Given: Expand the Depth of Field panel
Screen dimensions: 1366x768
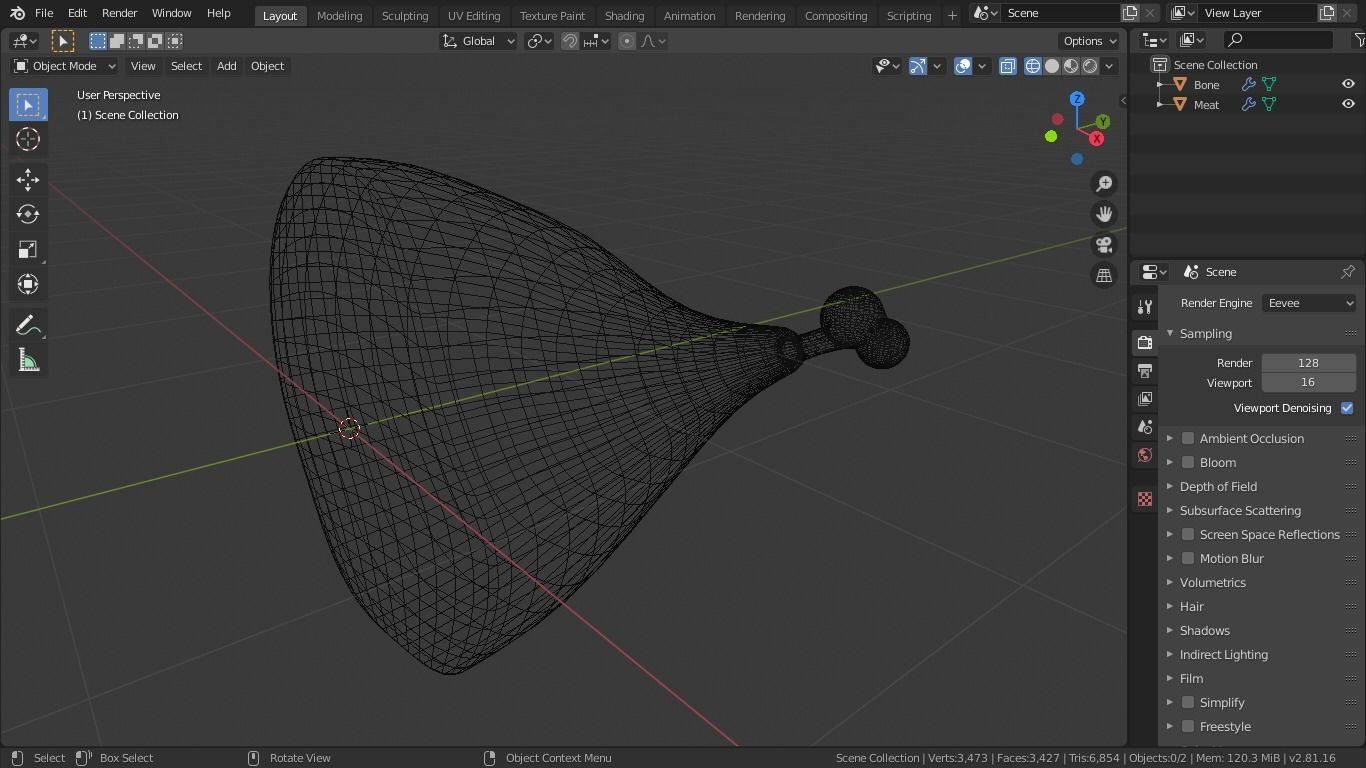Looking at the screenshot, I should (x=1170, y=486).
